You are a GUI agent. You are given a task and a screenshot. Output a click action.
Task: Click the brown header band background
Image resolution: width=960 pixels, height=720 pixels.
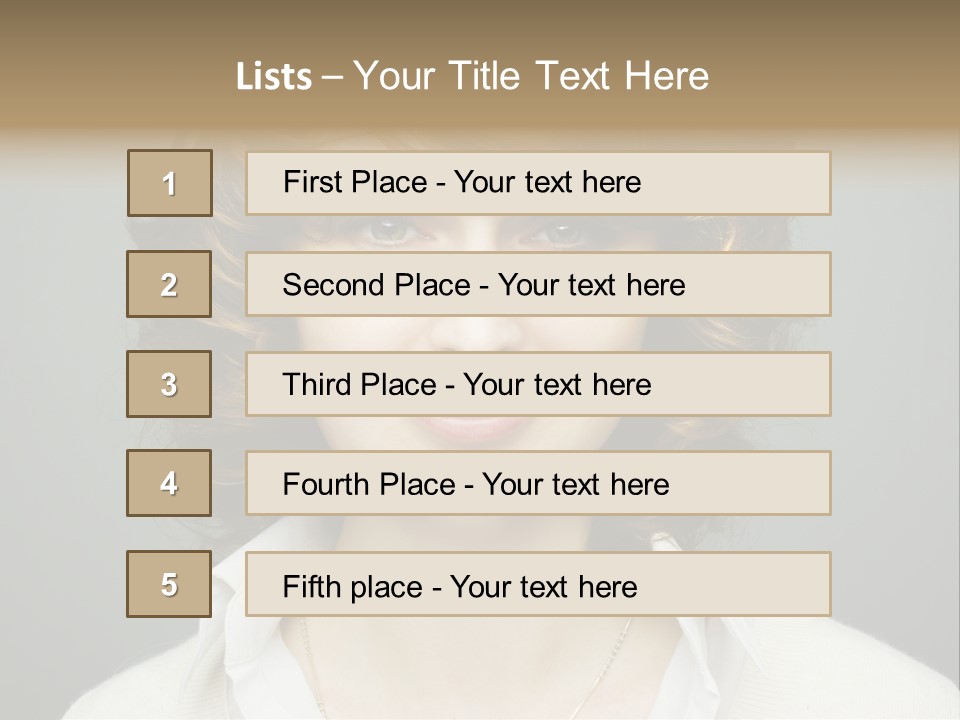[850, 60]
